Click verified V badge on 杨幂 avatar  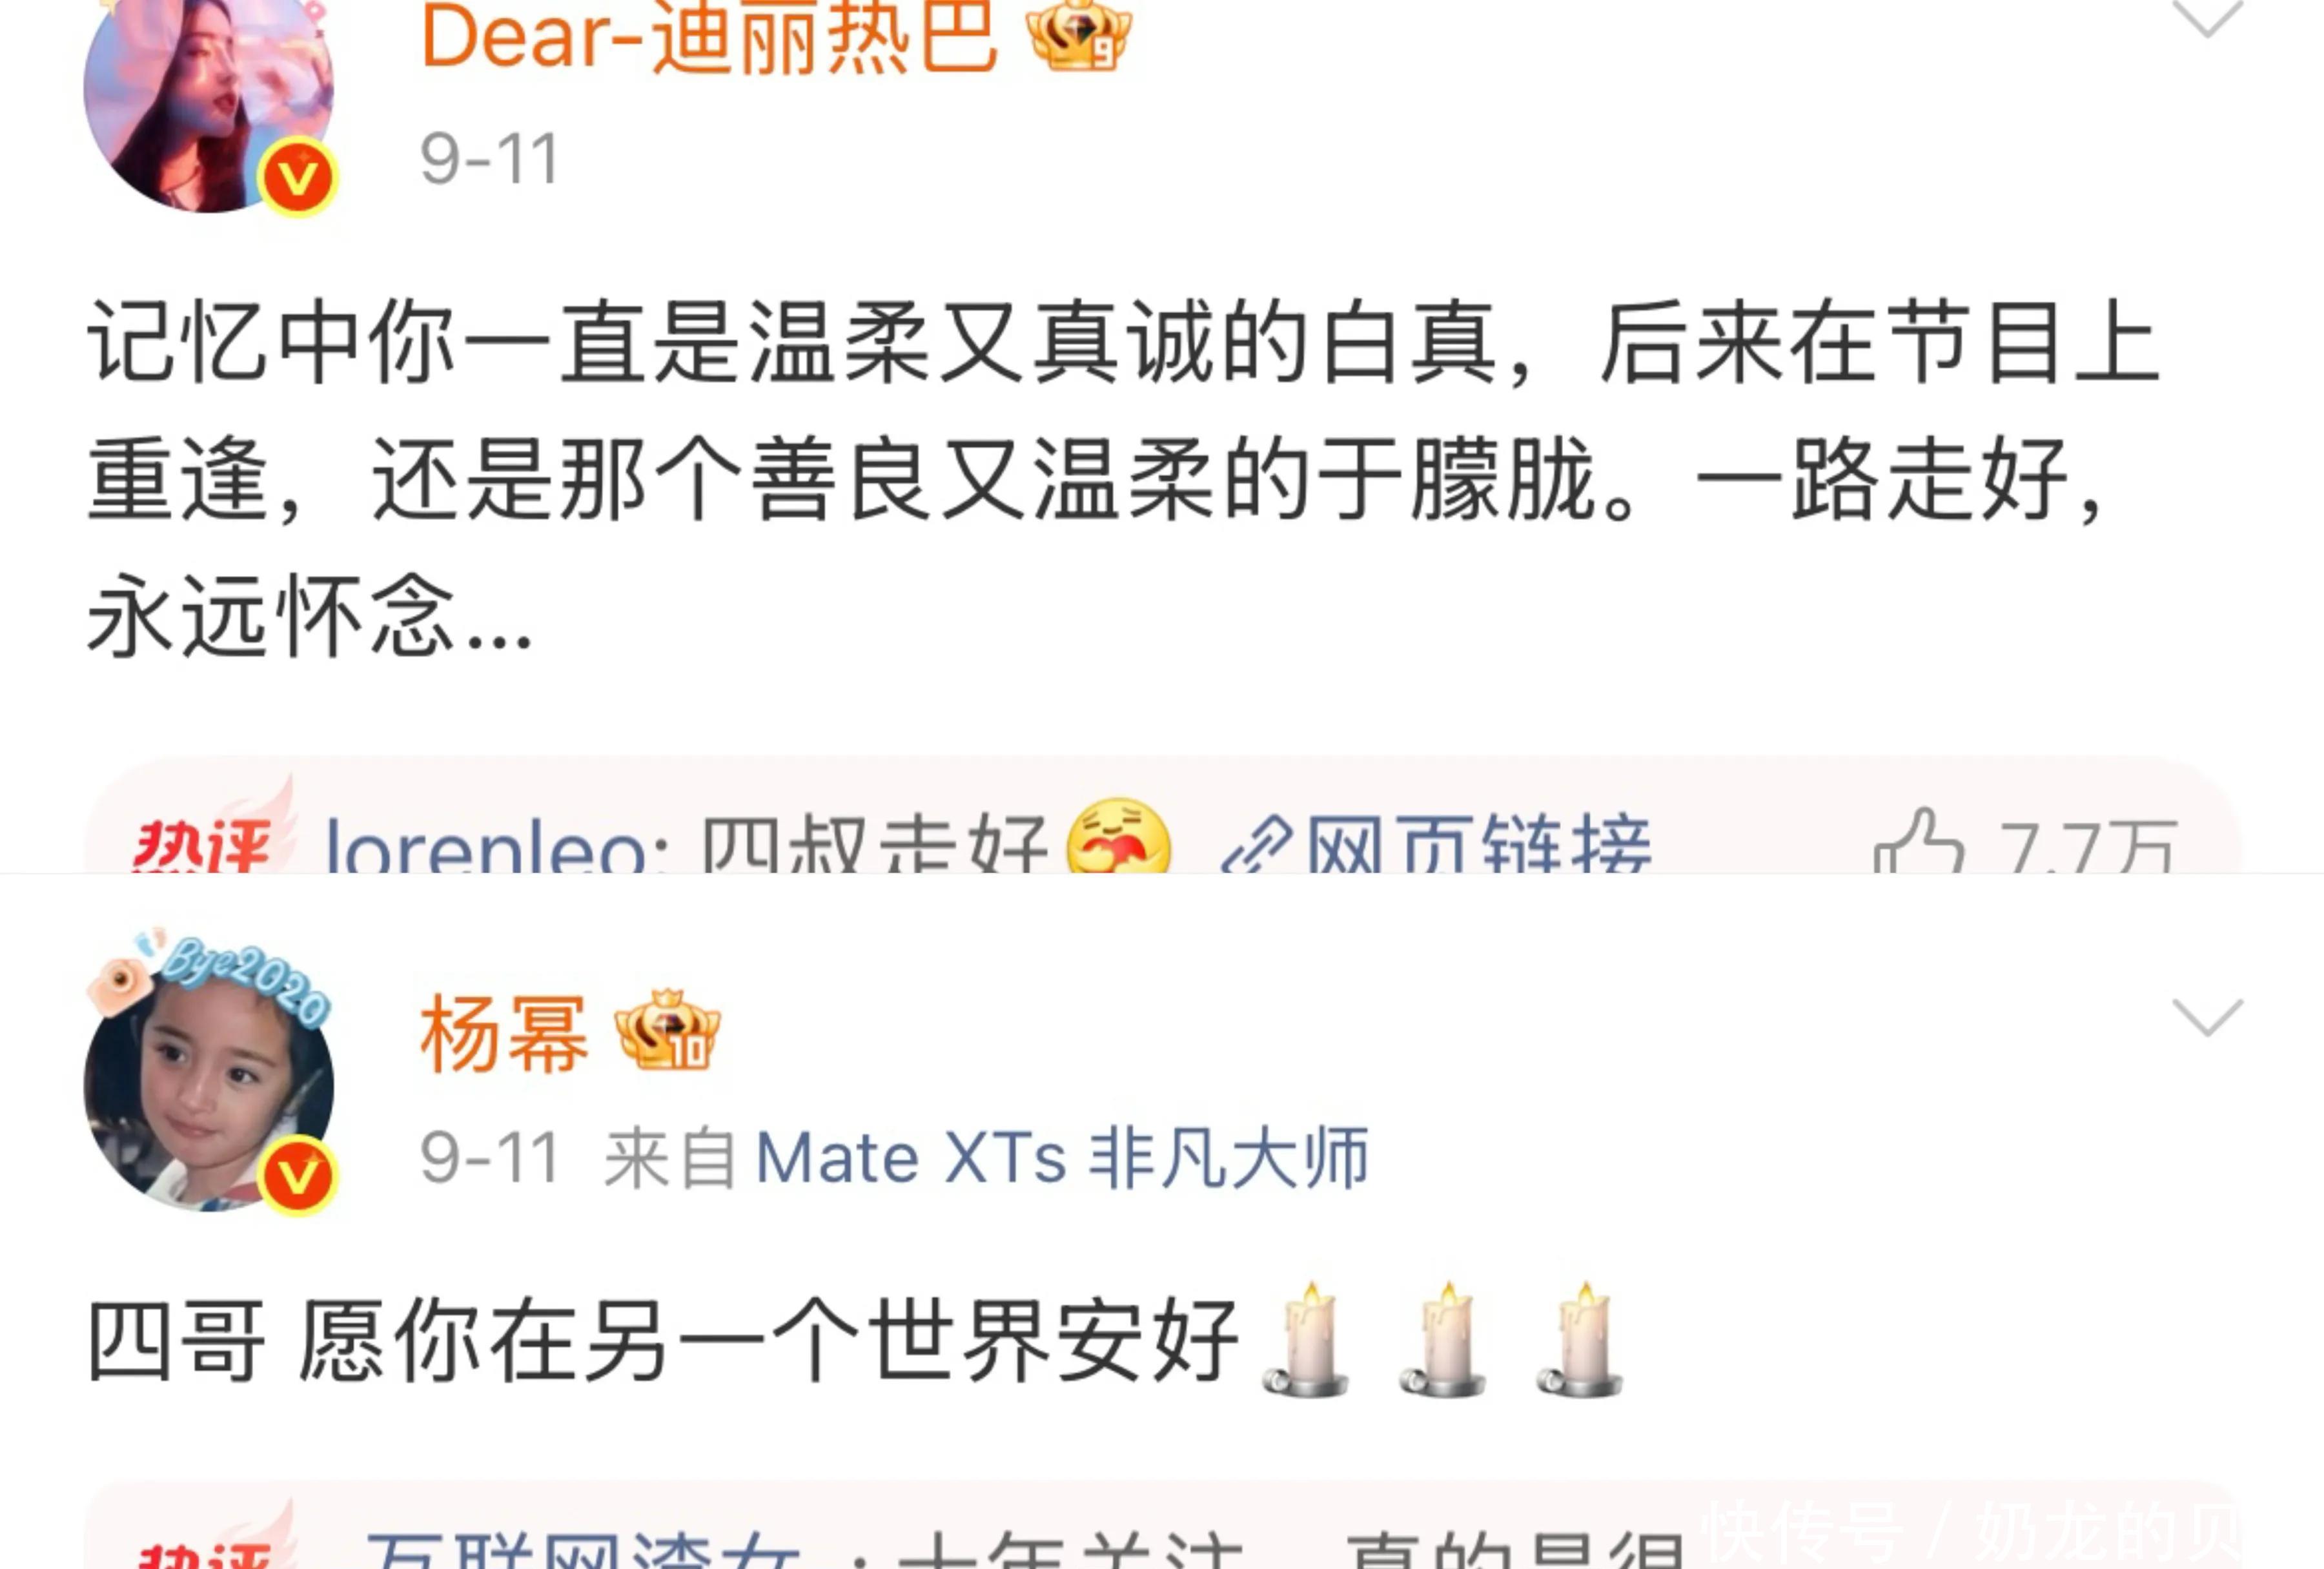point(297,1176)
